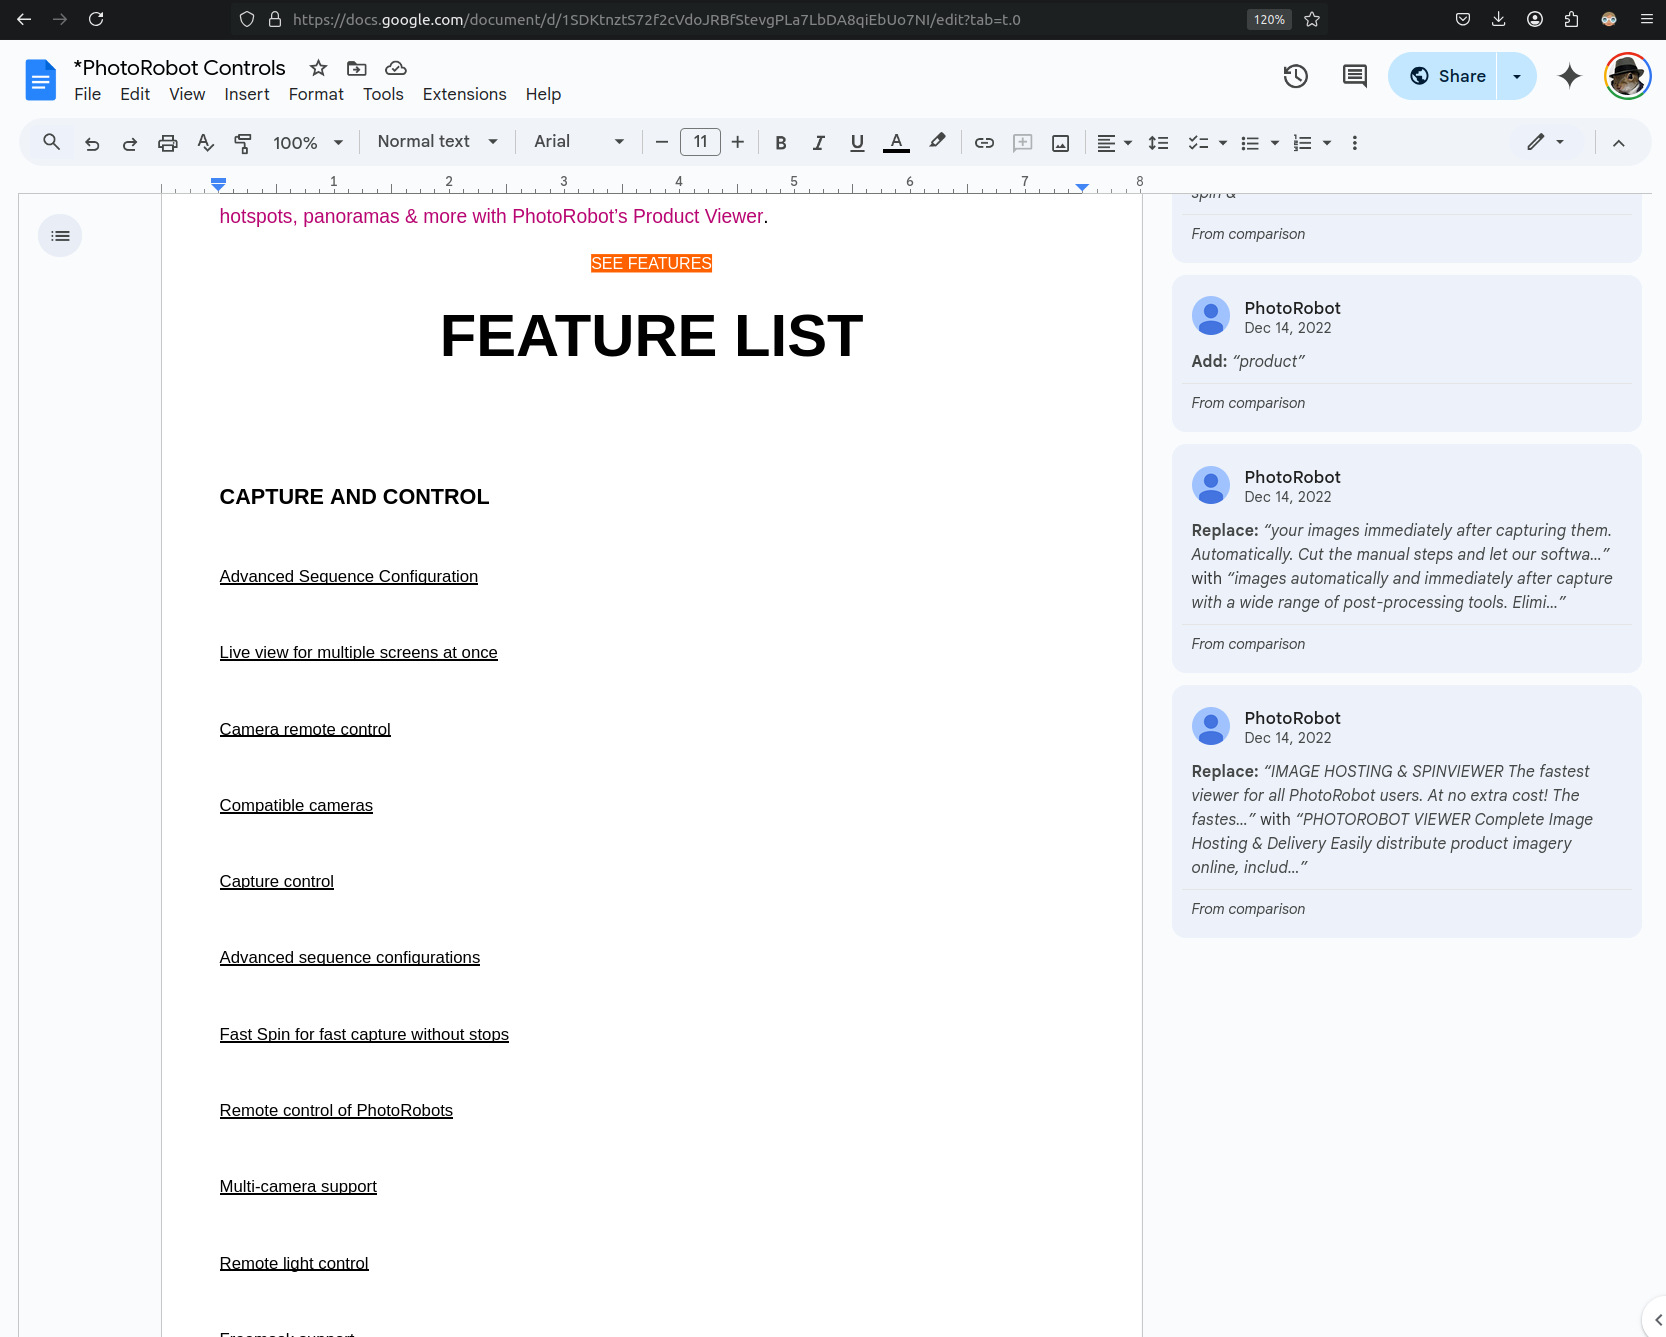Select the Add "product" comment card
1666x1337 pixels.
click(x=1406, y=354)
